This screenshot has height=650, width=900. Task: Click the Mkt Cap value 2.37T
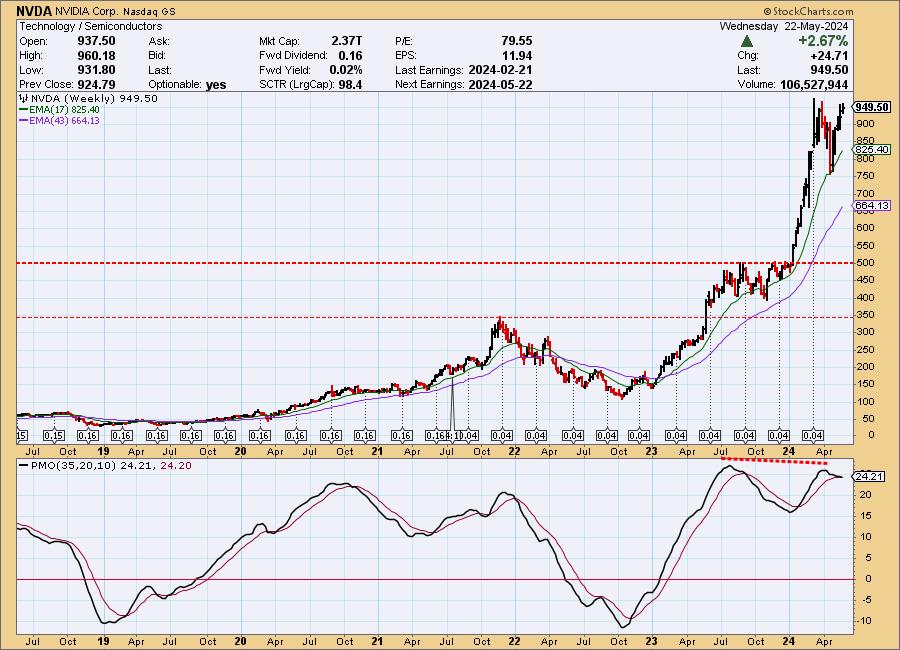pyautogui.click(x=347, y=41)
